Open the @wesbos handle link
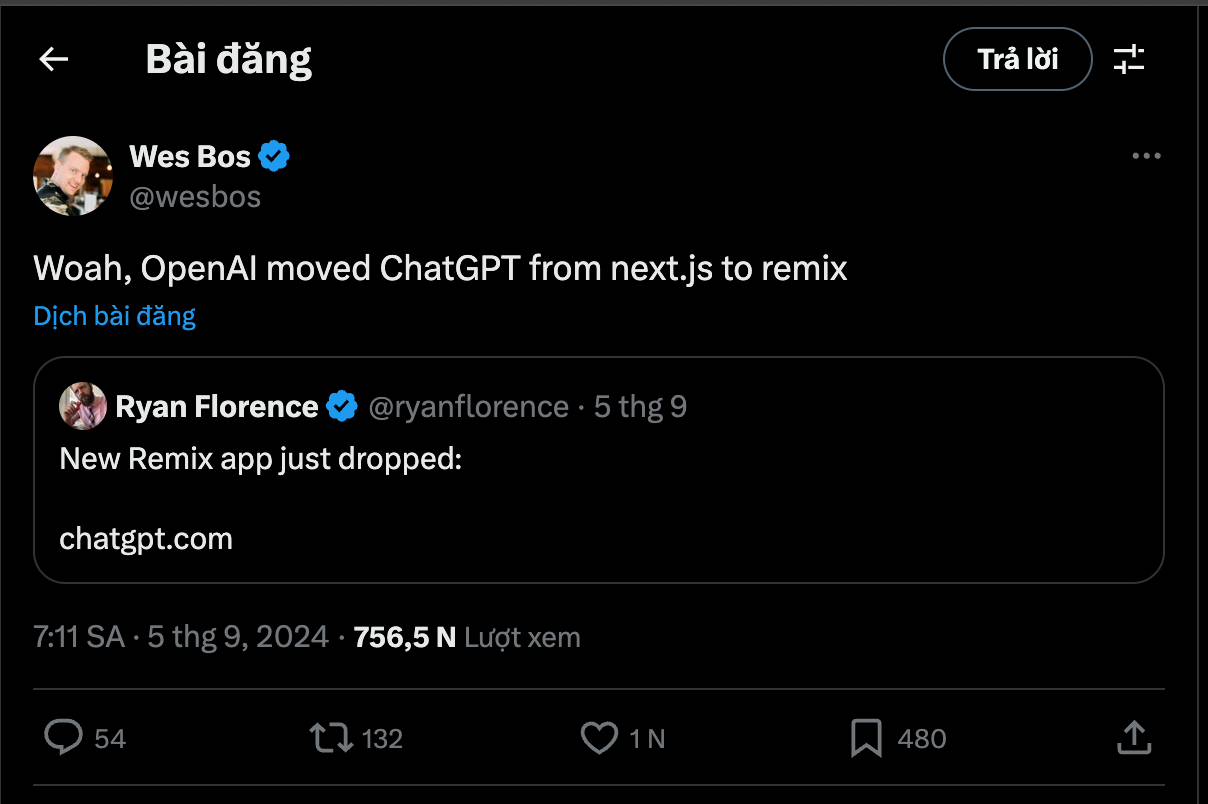The image size is (1208, 804). (195, 197)
